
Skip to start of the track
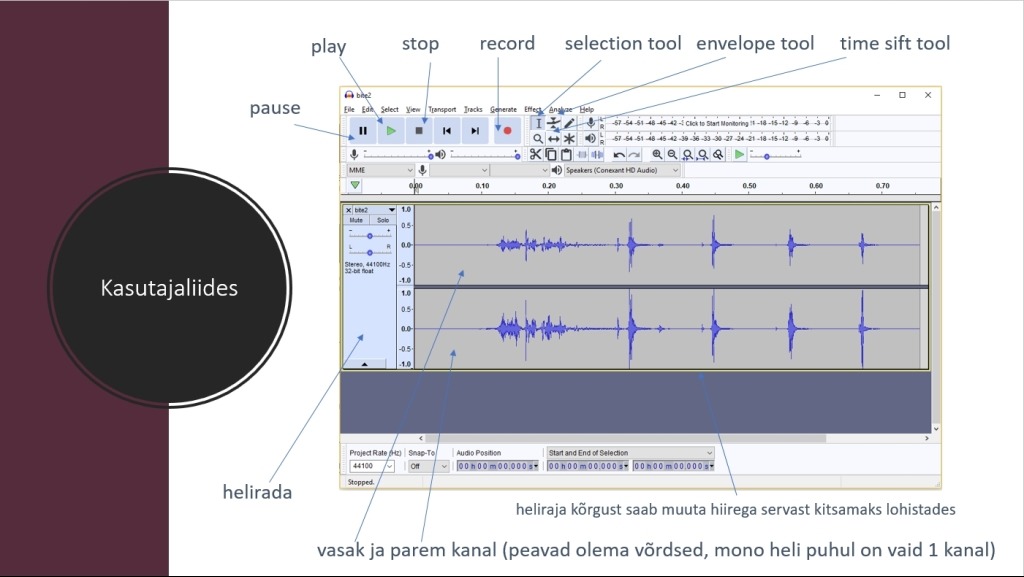click(447, 131)
